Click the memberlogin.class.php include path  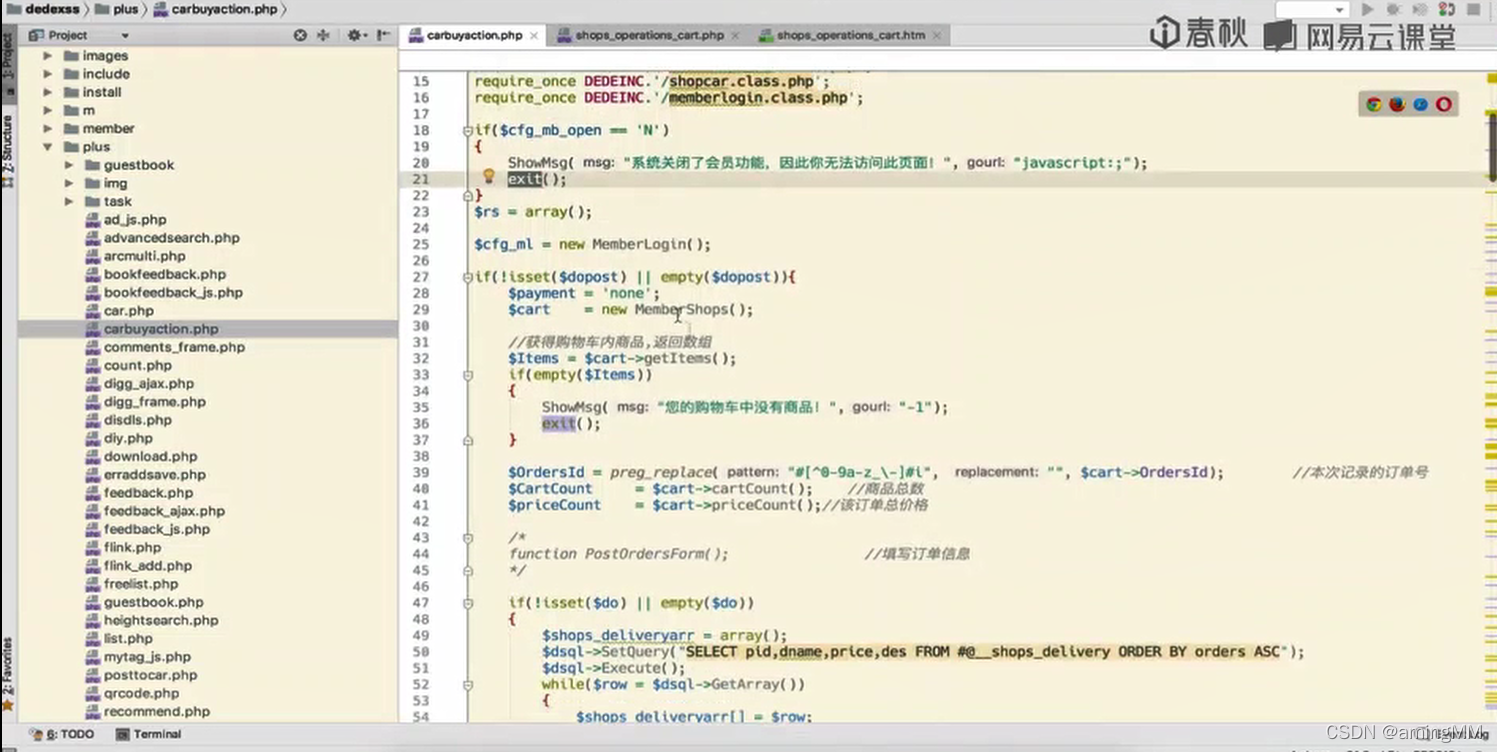(758, 98)
